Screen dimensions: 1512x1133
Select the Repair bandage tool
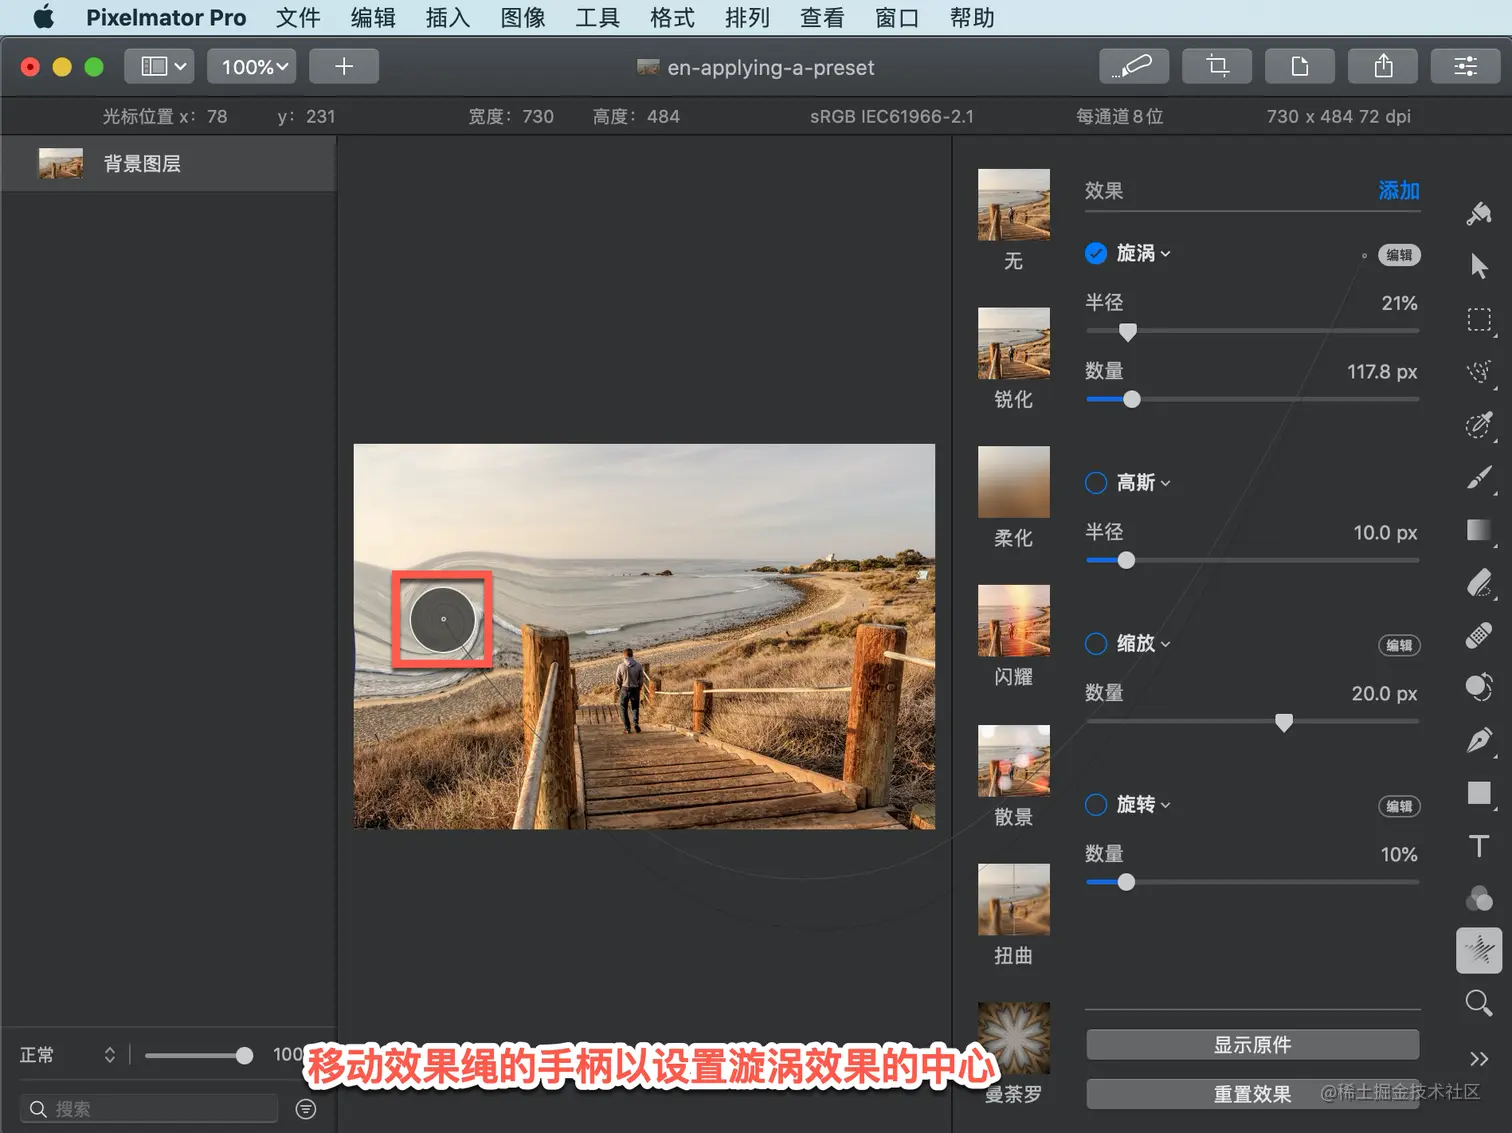click(1479, 636)
